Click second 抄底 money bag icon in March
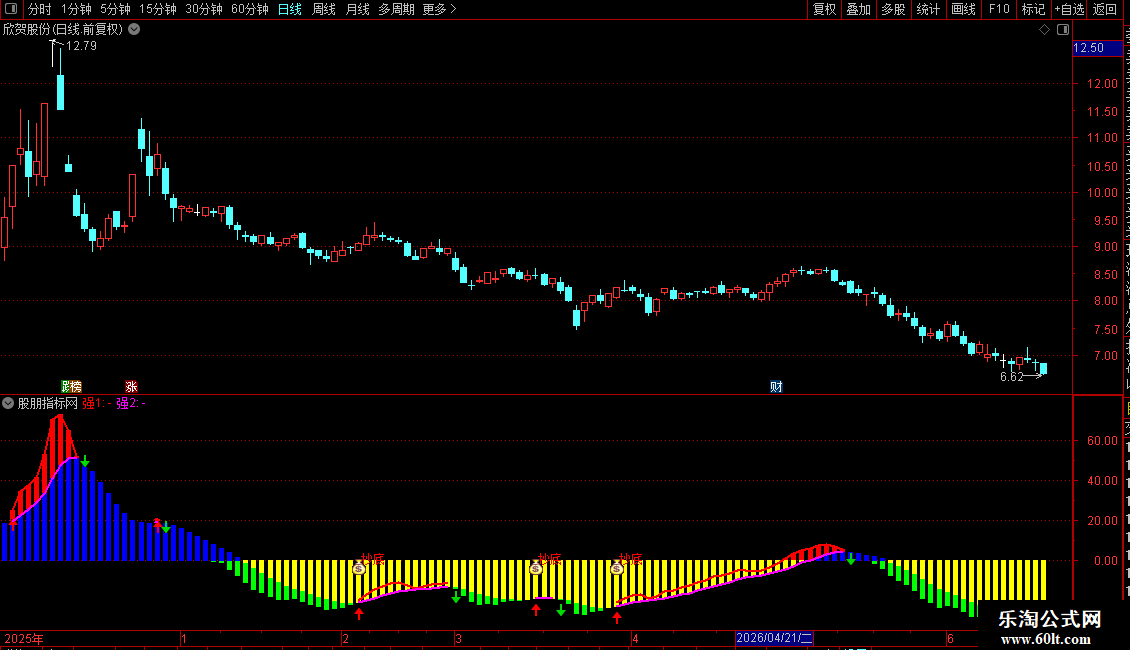The width and height of the screenshot is (1130, 650). coord(535,569)
